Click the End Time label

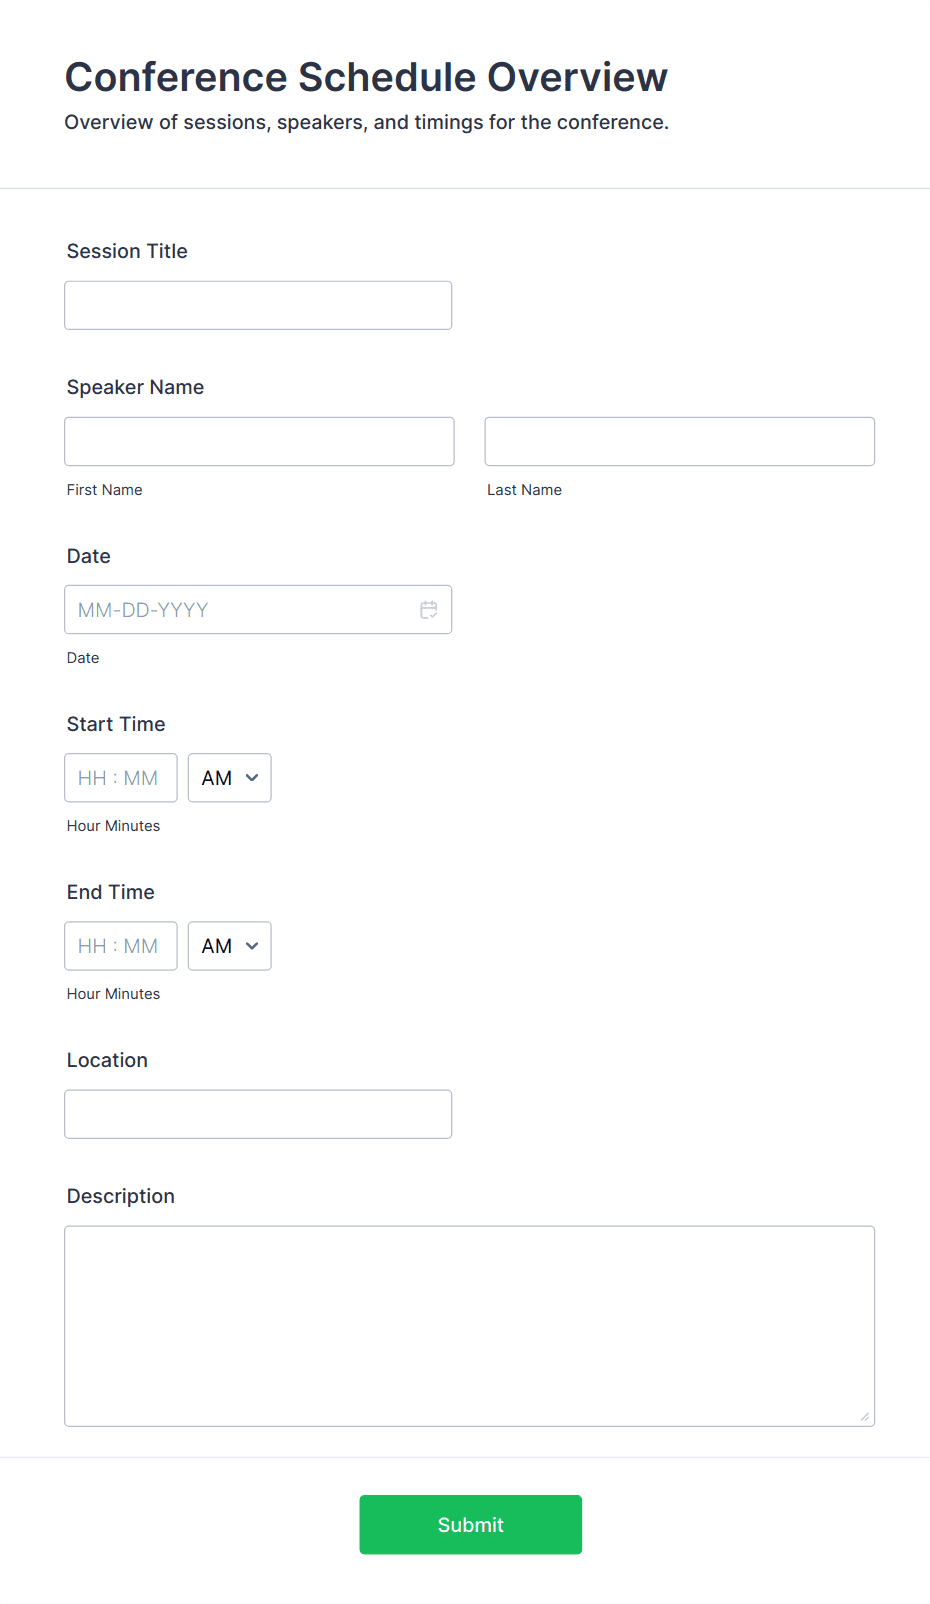click(x=111, y=892)
